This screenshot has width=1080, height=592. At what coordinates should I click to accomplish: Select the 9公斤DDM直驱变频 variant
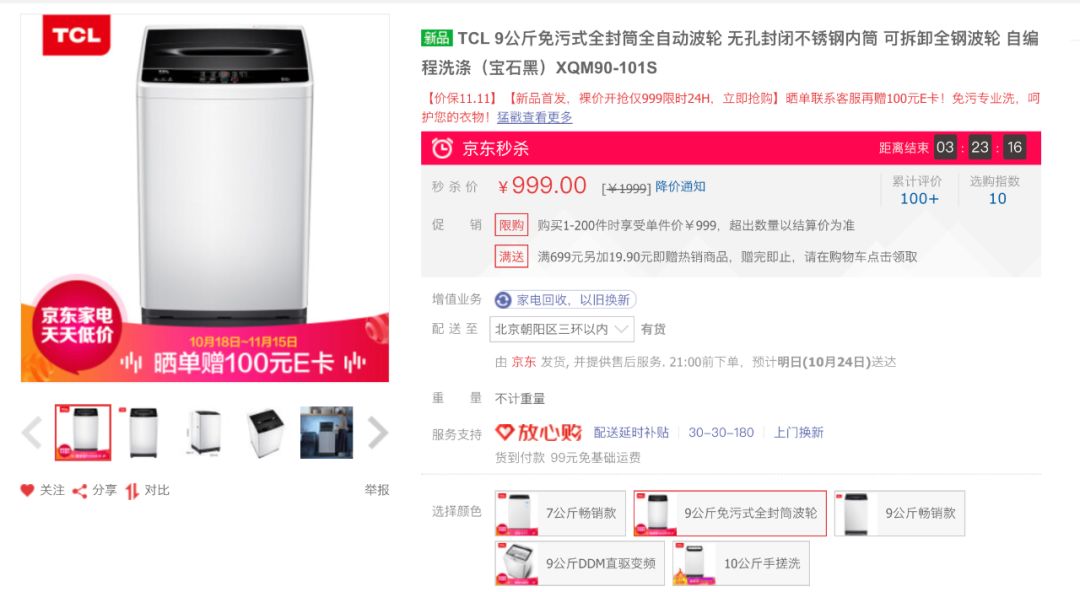point(578,562)
